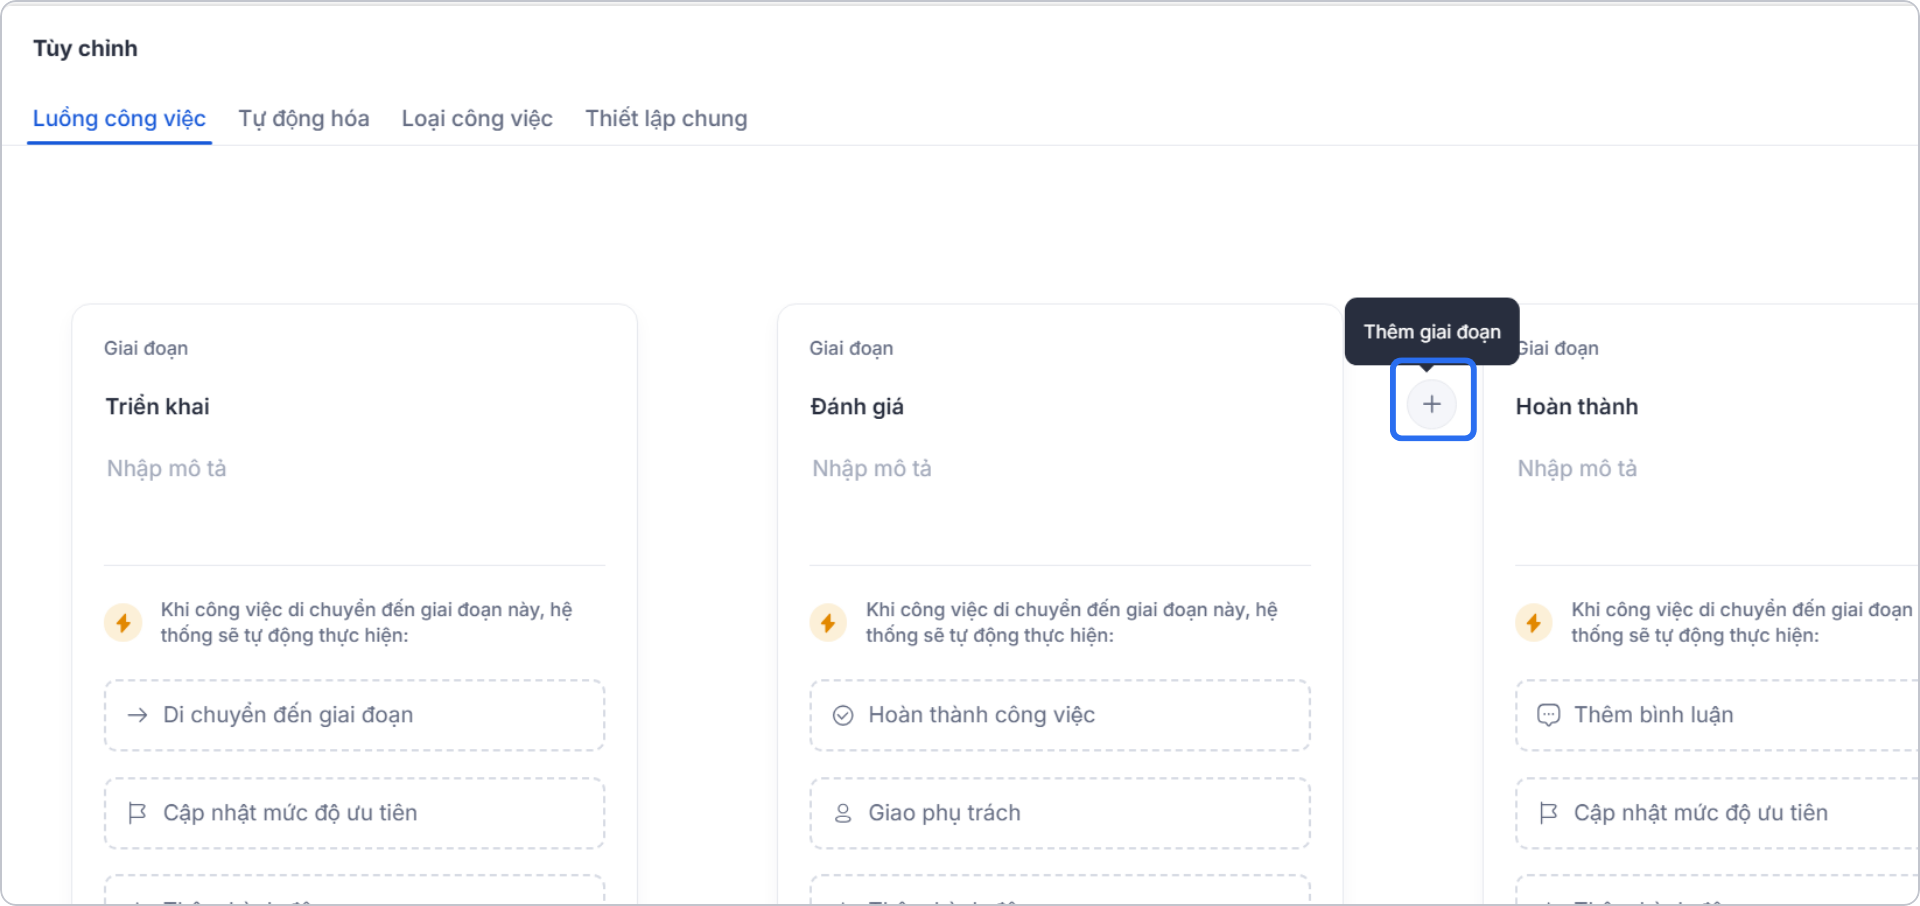The width and height of the screenshot is (1920, 906).
Task: Switch to the Tự động hóa tab
Action: 303,118
